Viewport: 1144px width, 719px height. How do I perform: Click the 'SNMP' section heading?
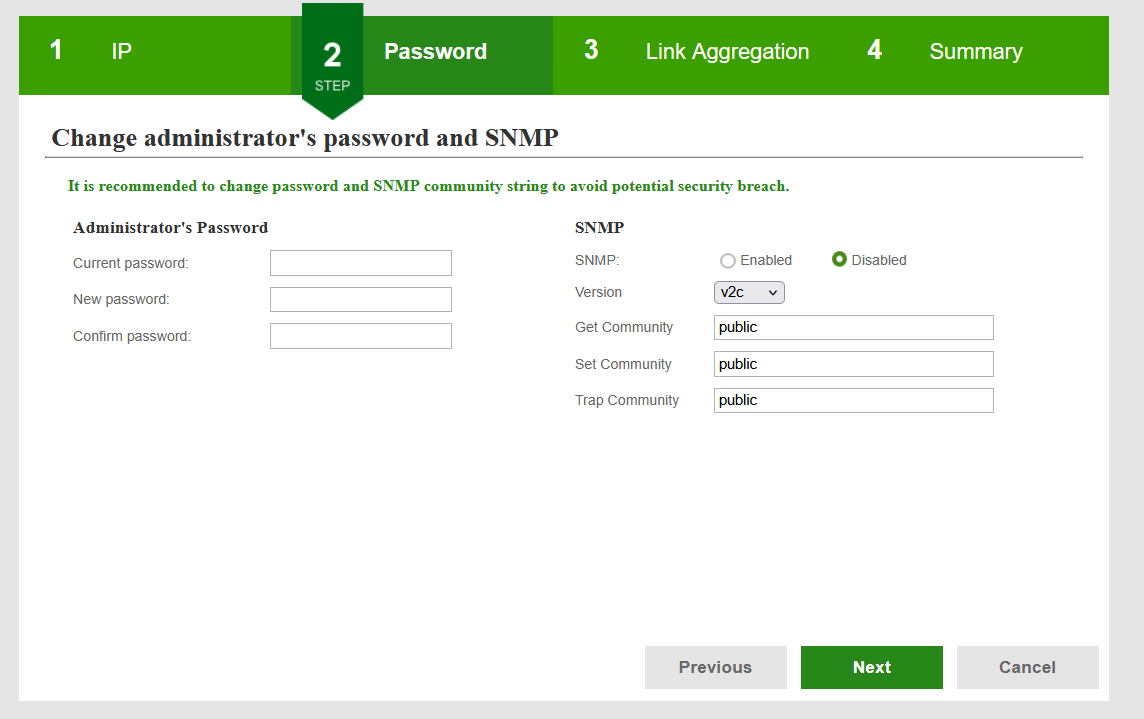click(599, 228)
